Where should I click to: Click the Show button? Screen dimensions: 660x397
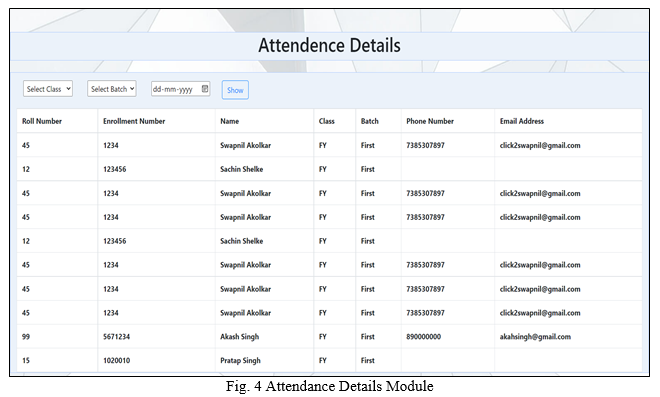235,90
